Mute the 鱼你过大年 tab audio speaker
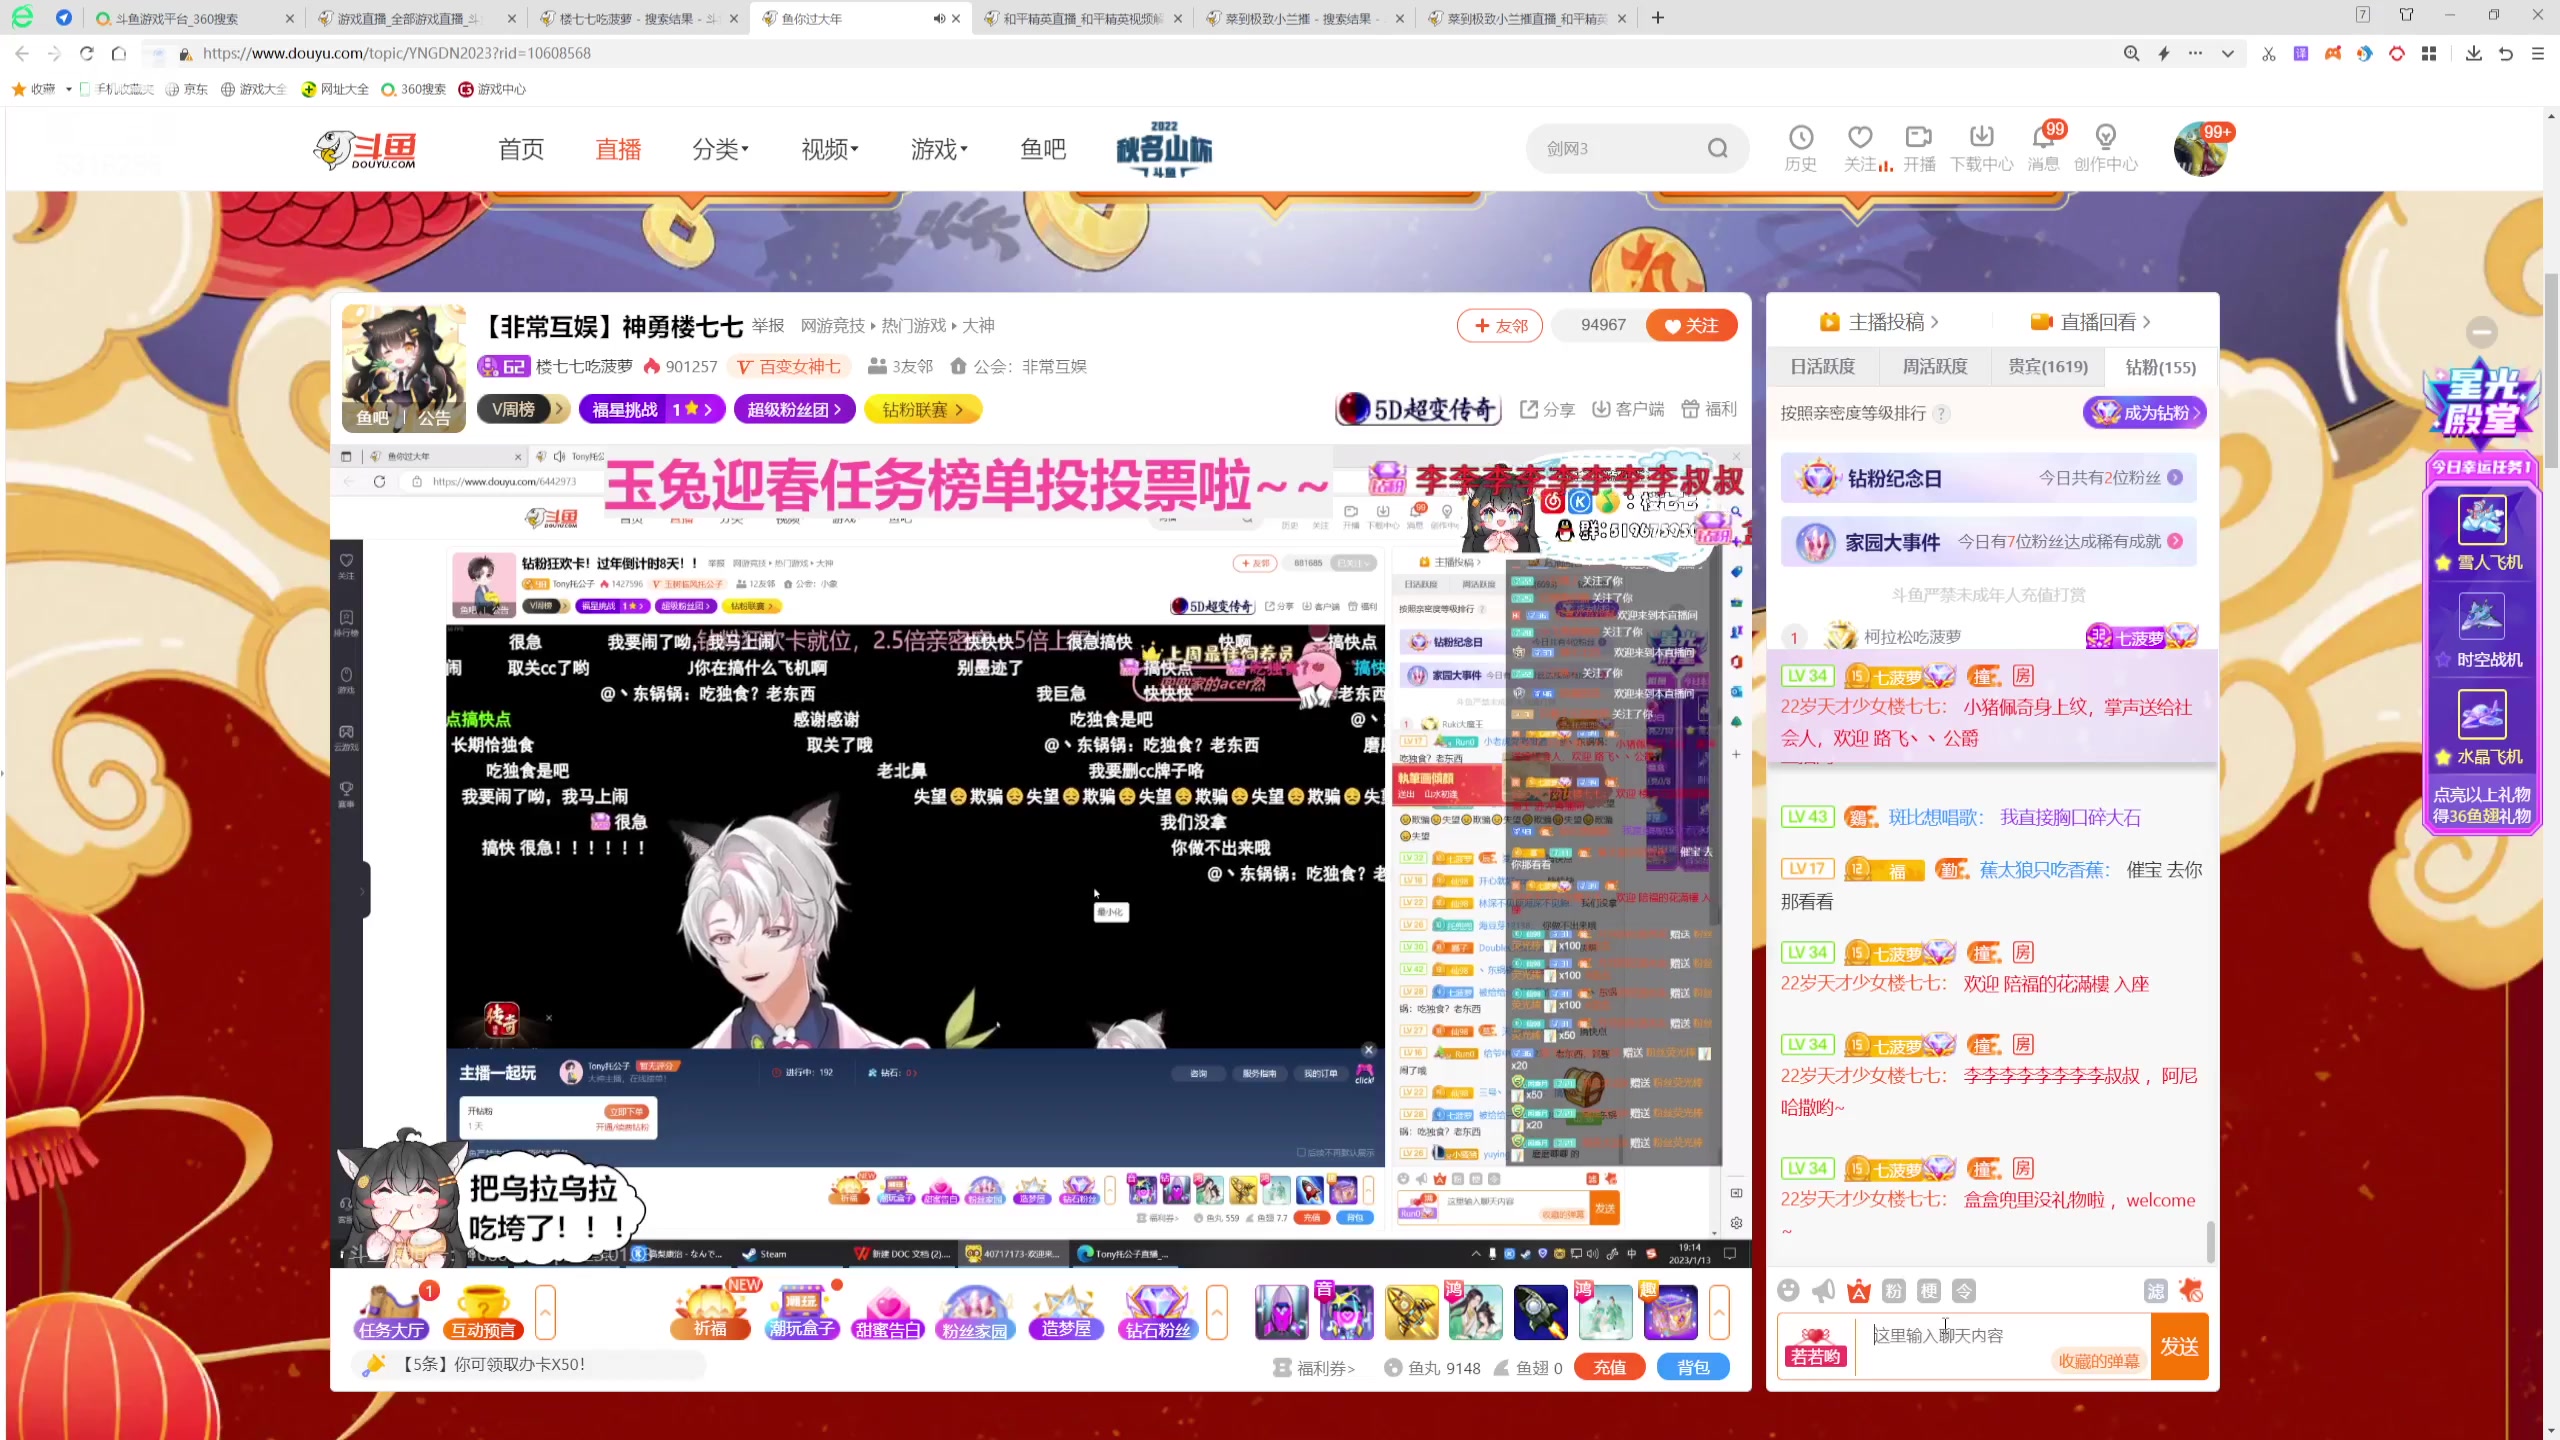Image resolution: width=2560 pixels, height=1440 pixels. point(938,18)
